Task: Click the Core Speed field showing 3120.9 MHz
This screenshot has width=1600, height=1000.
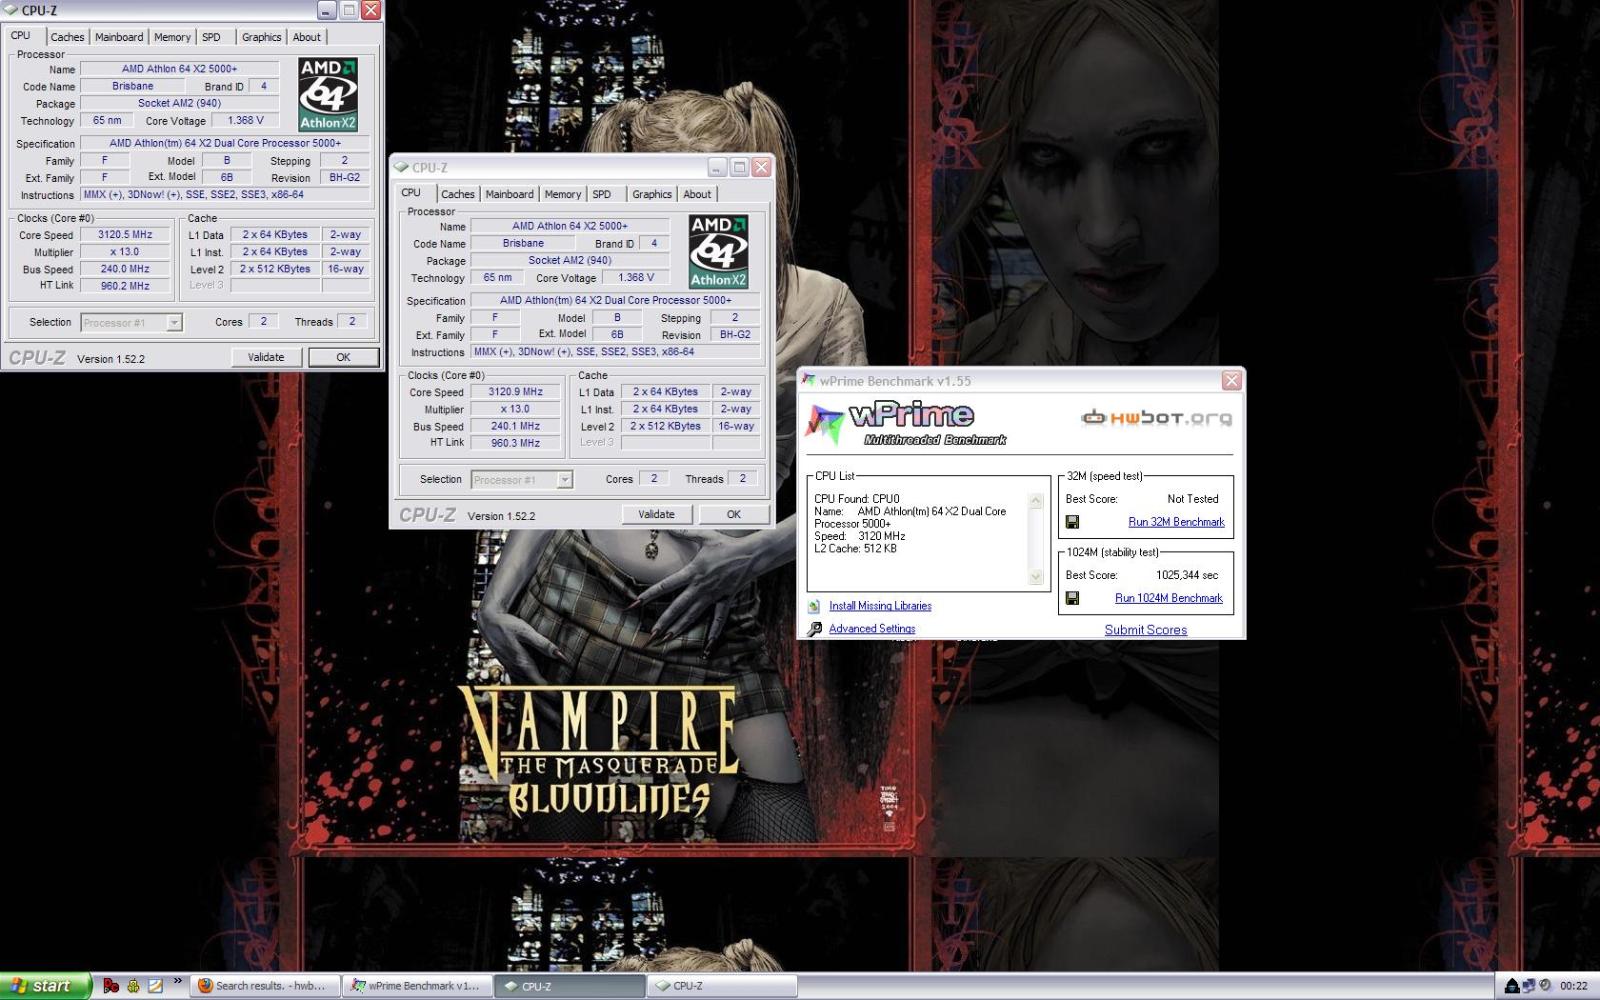Action: [x=515, y=392]
